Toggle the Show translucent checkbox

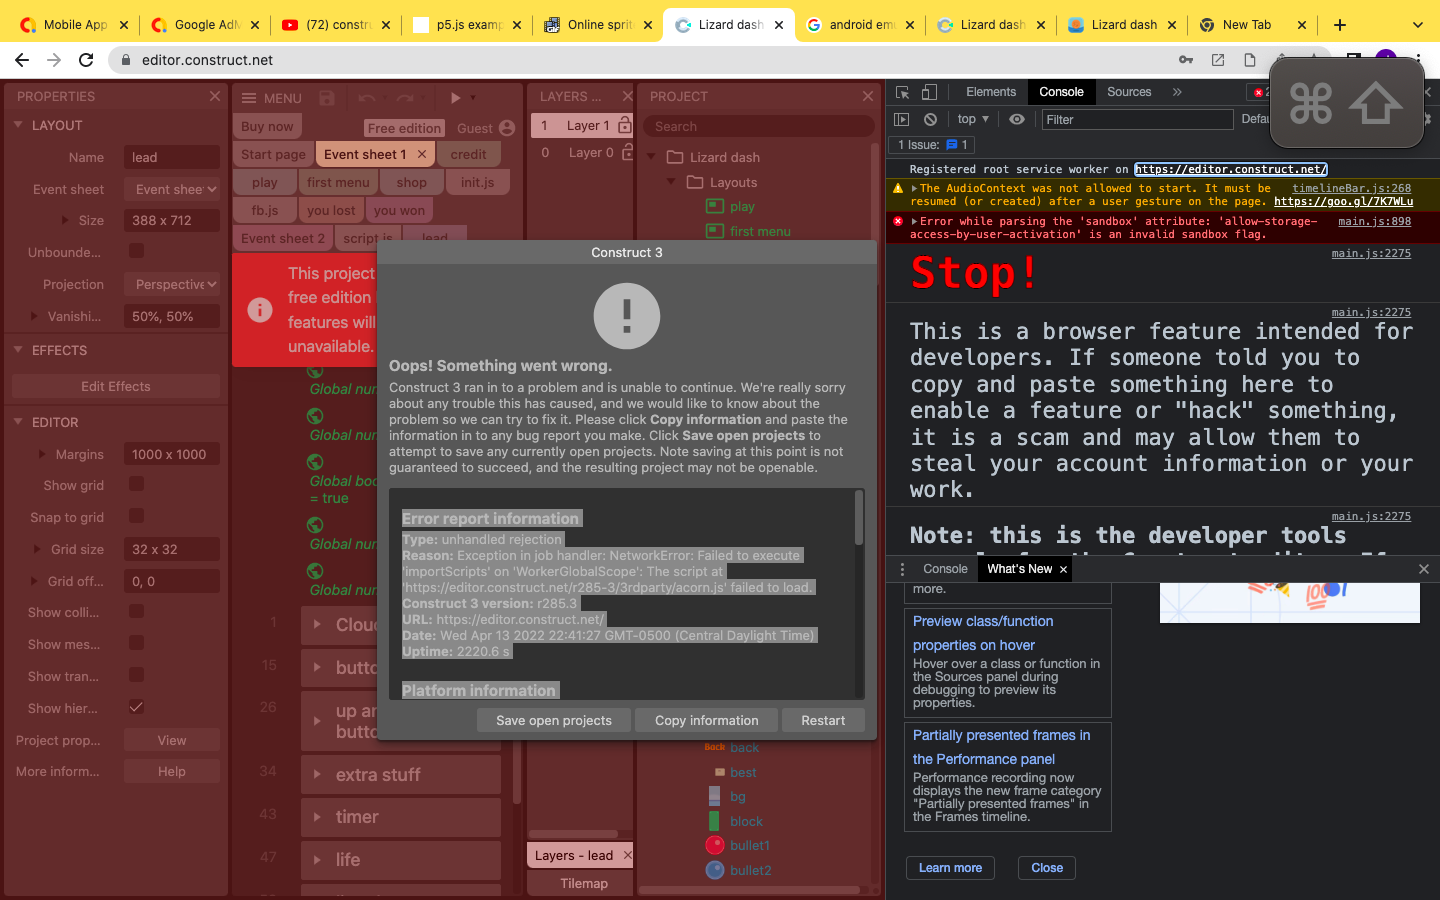137,675
